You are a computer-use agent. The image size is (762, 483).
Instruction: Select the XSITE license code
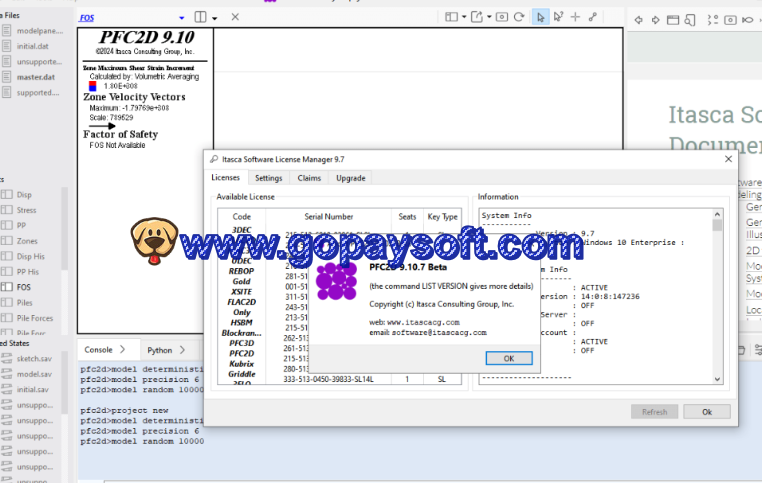[242, 292]
